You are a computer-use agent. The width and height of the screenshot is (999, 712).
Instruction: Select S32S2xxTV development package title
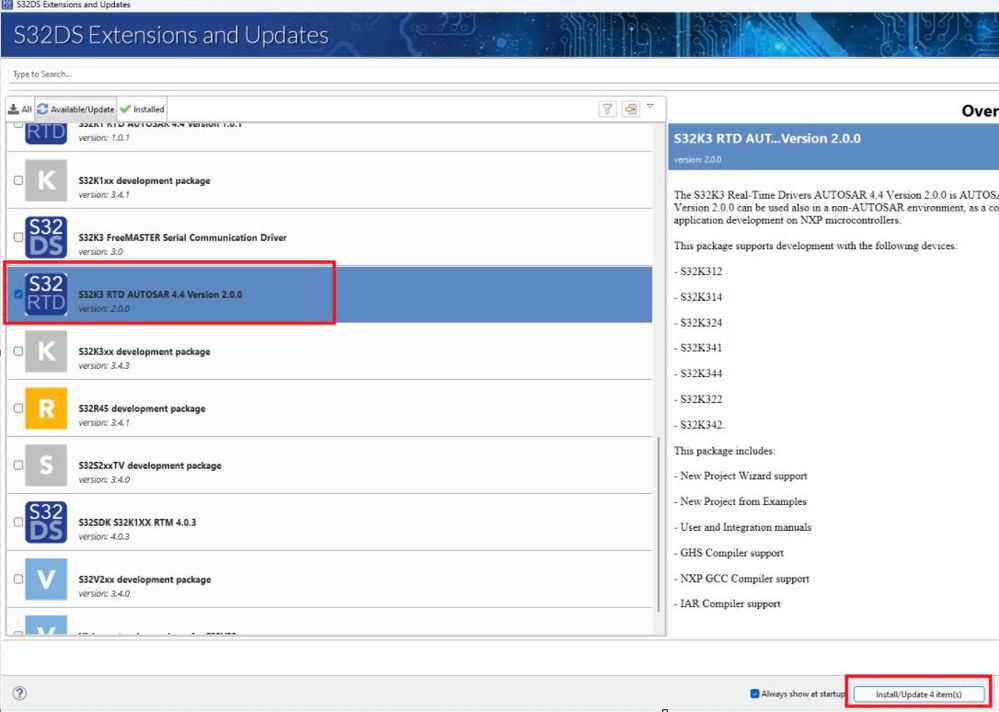coord(150,466)
